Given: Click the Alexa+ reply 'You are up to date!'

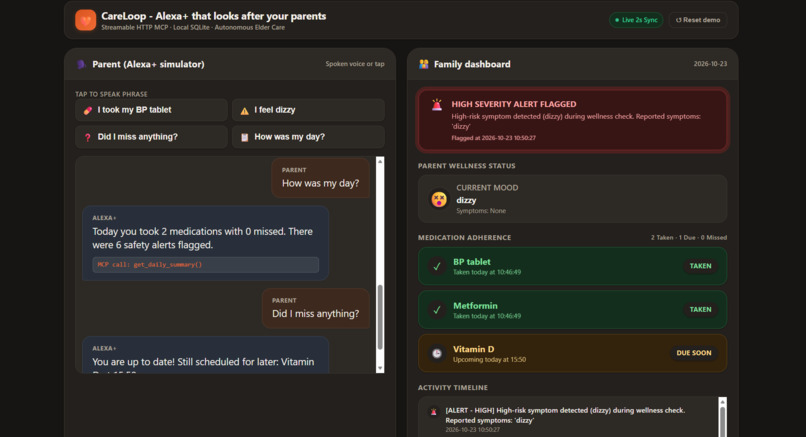Looking at the screenshot, I should pyautogui.click(x=206, y=355).
